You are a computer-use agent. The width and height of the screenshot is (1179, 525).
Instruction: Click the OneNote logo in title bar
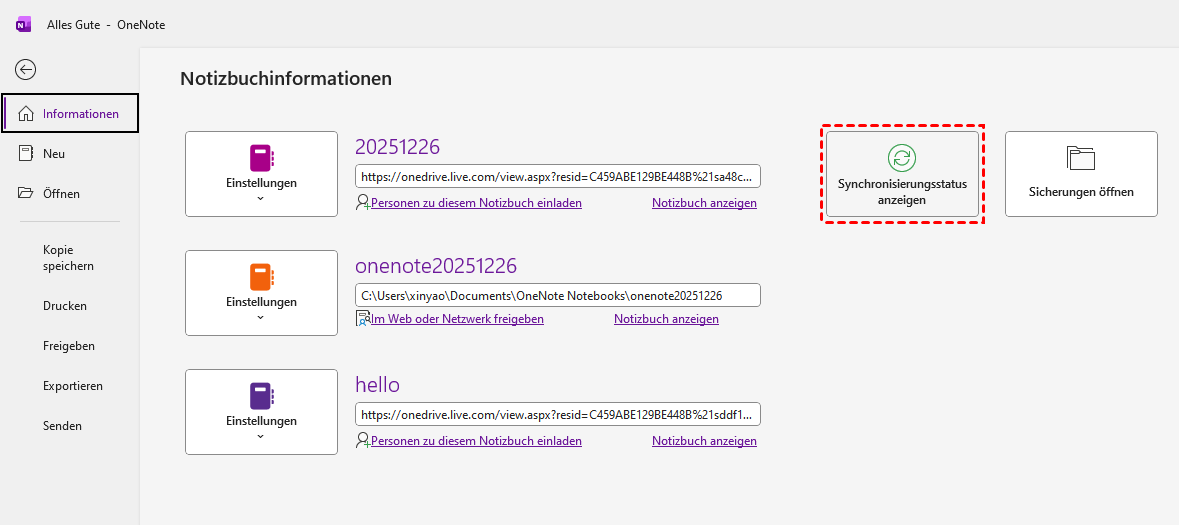coord(23,25)
